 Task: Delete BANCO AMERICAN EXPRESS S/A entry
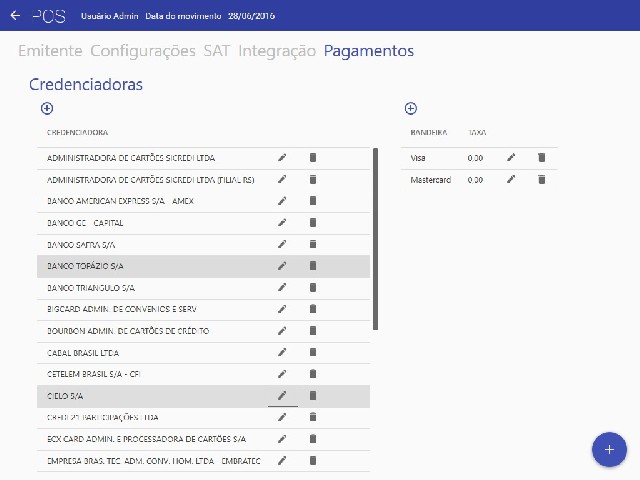pyautogui.click(x=313, y=201)
